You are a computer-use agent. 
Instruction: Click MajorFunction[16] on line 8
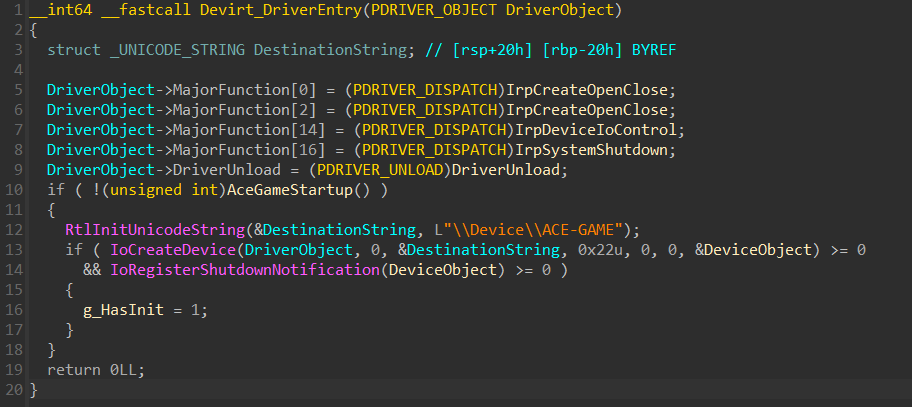coord(249,150)
